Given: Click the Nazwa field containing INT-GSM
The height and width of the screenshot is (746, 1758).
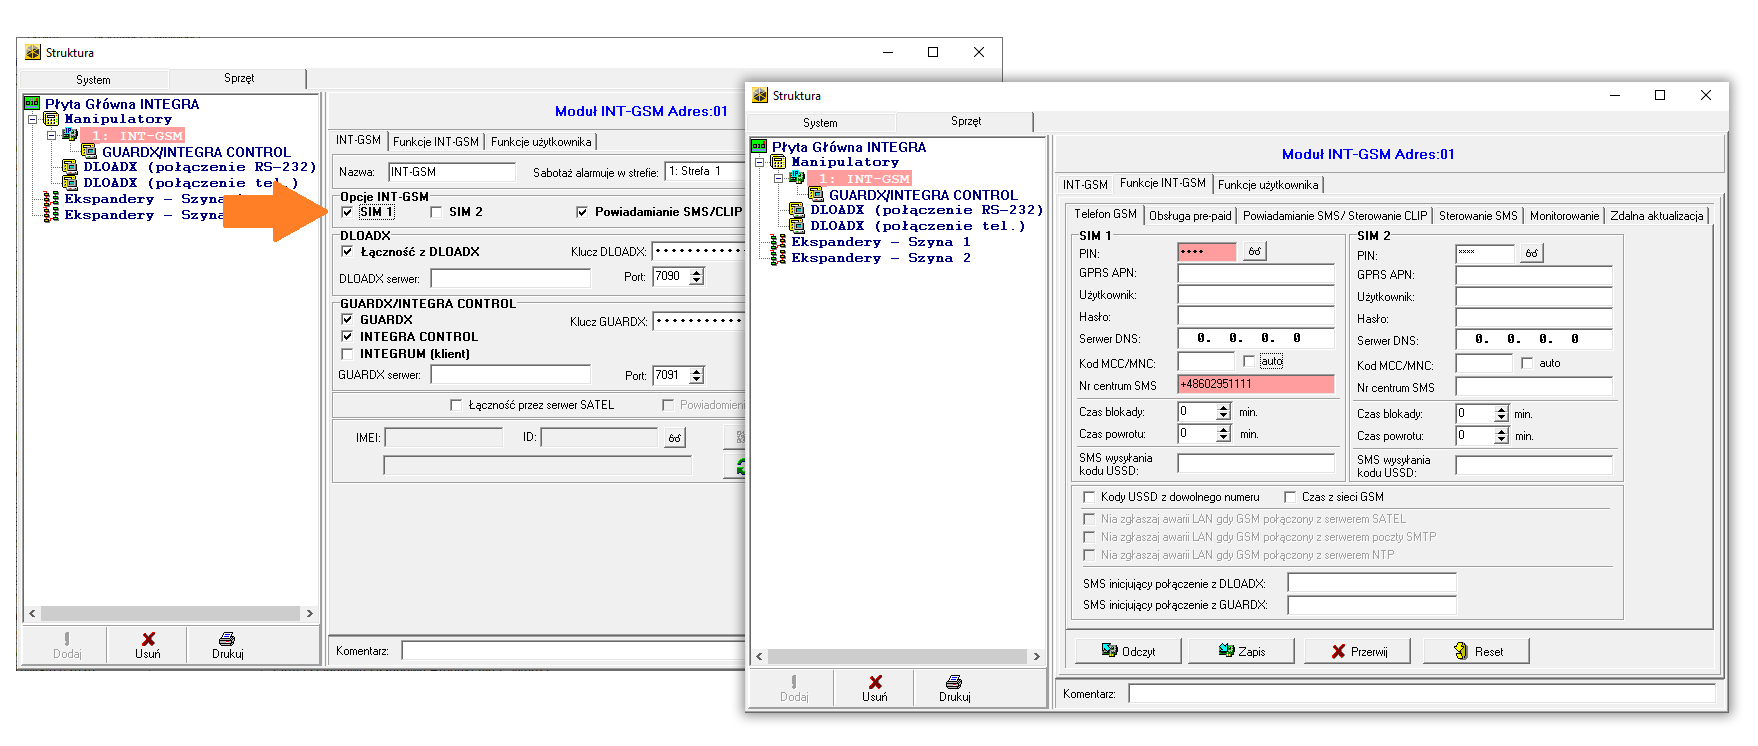Looking at the screenshot, I should 451,172.
